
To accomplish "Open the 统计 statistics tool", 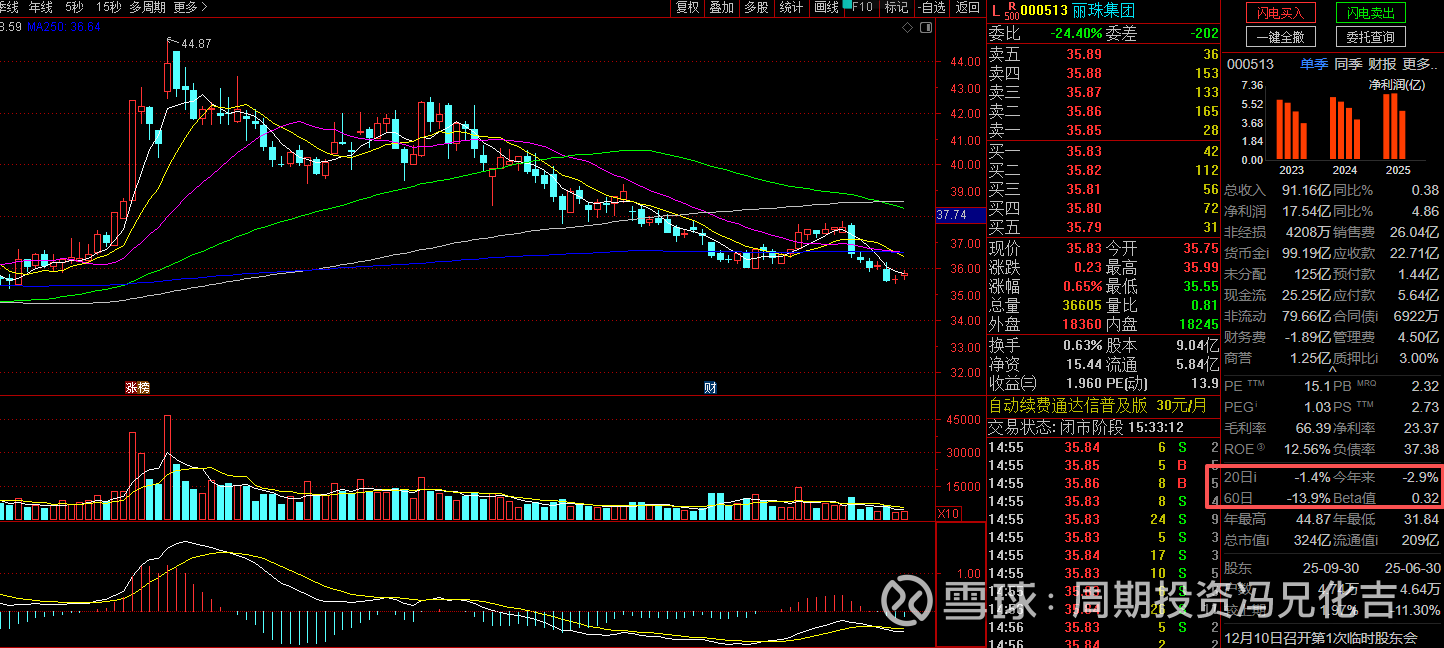I will pos(791,7).
